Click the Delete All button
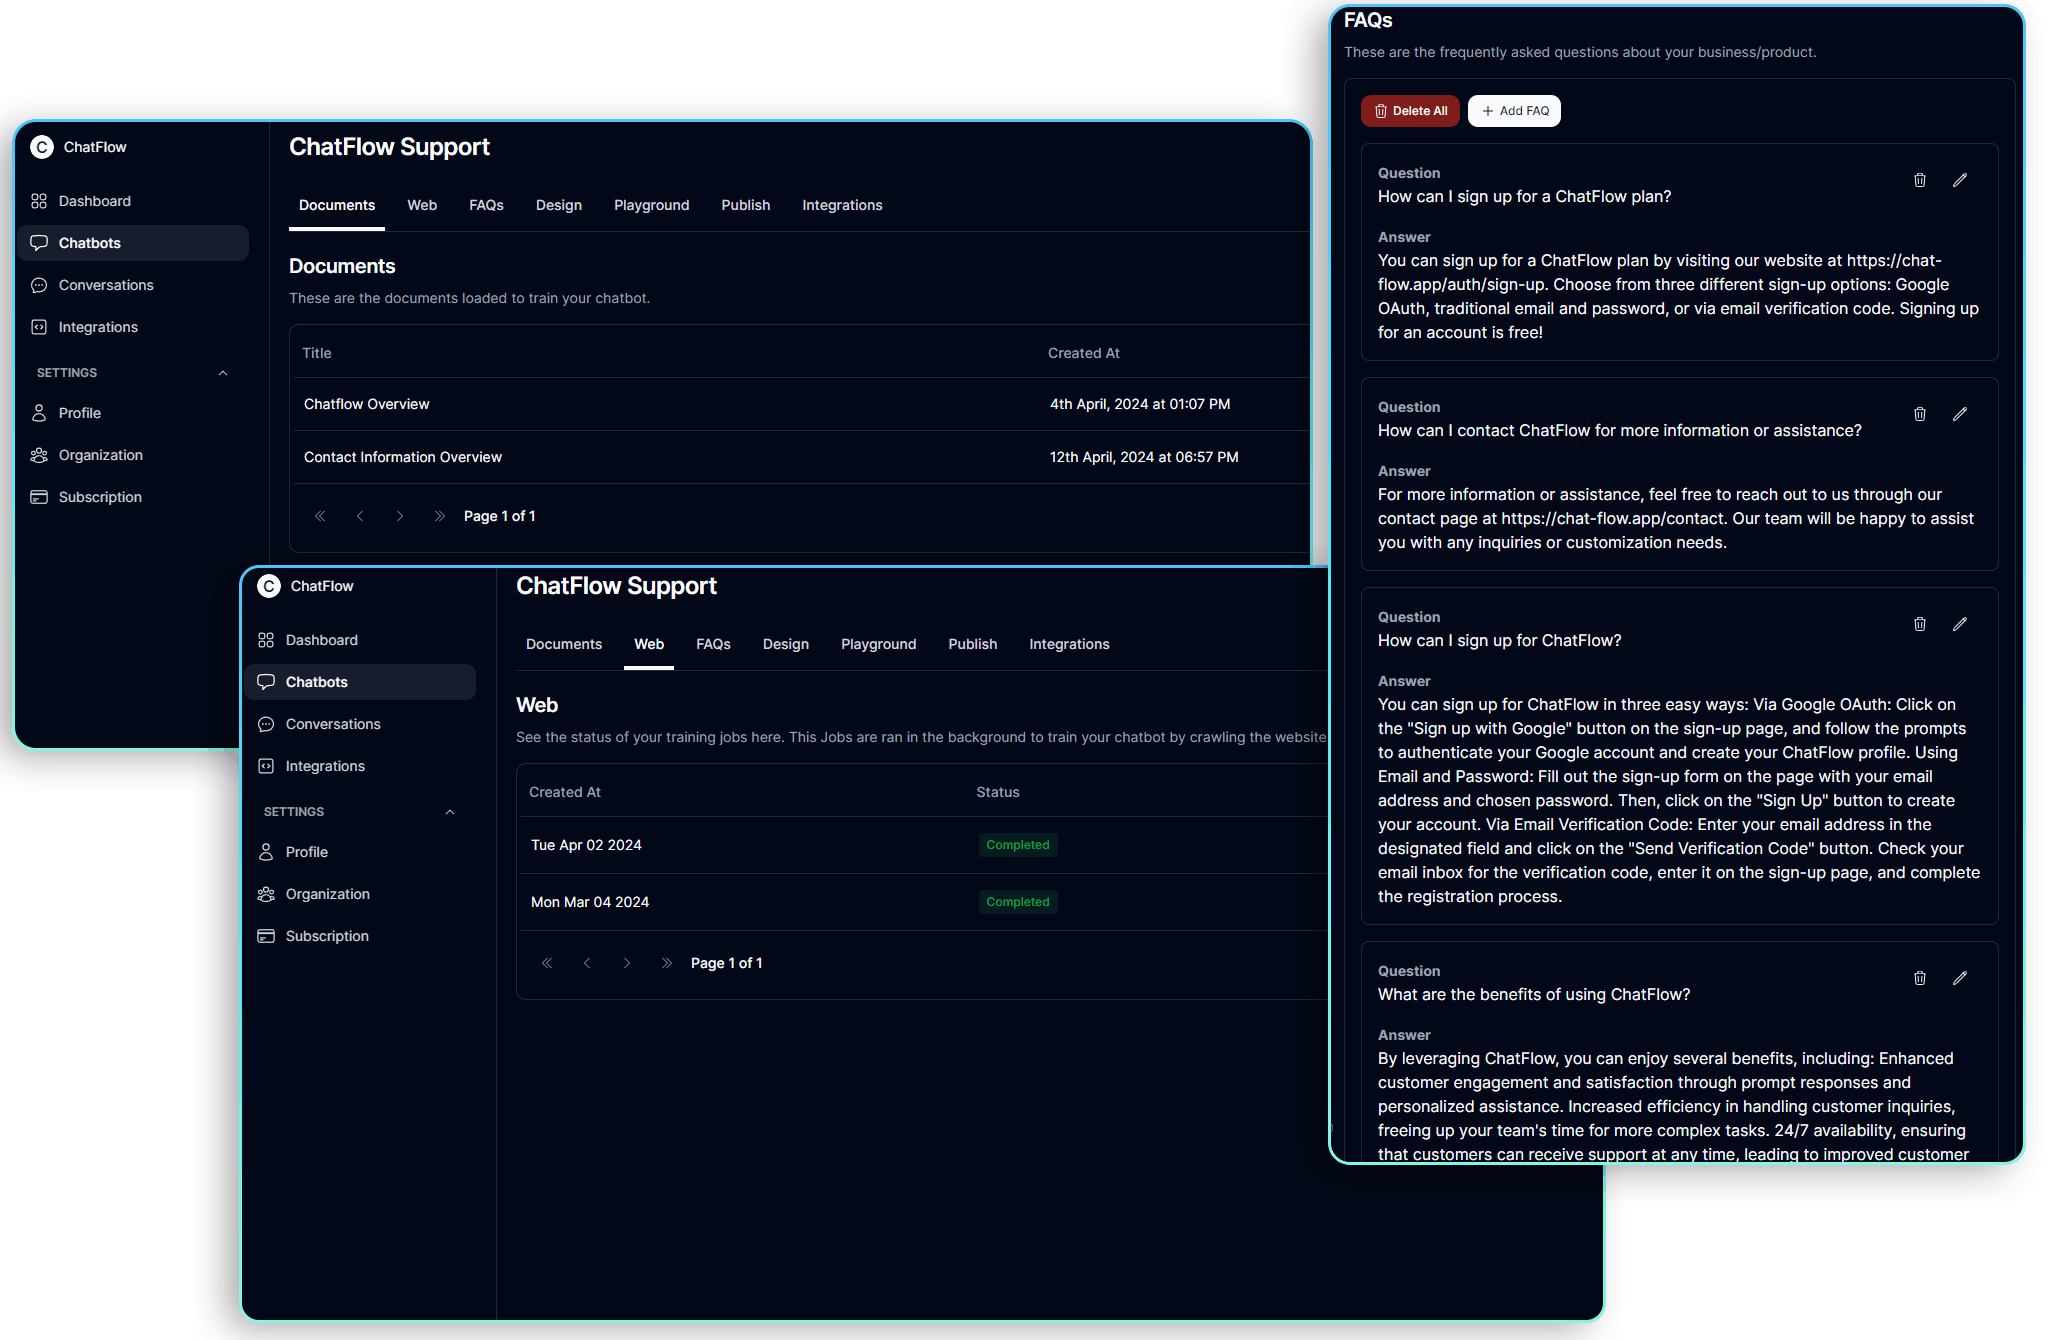Viewport: 2053px width, 1340px height. coord(1410,111)
